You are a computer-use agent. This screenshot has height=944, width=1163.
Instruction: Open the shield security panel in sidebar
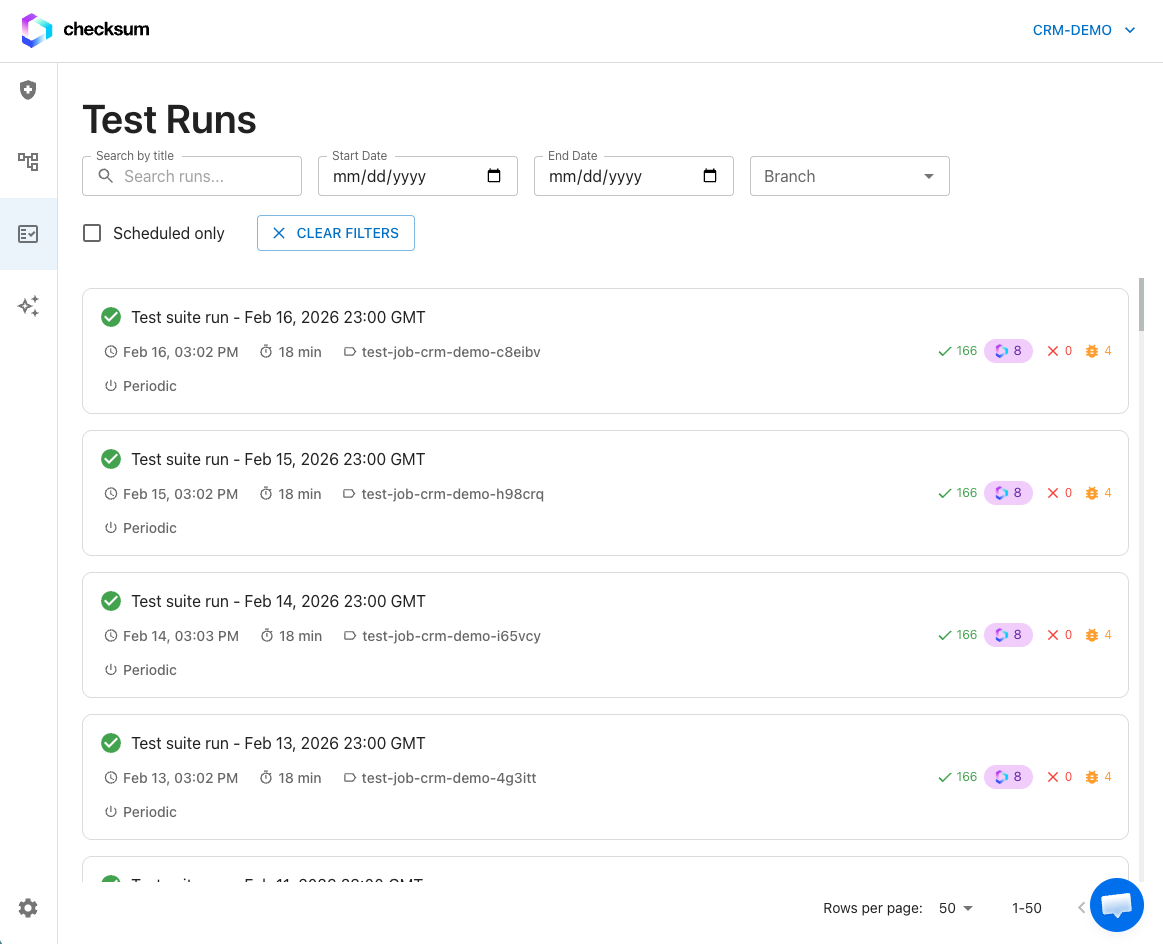tap(28, 90)
